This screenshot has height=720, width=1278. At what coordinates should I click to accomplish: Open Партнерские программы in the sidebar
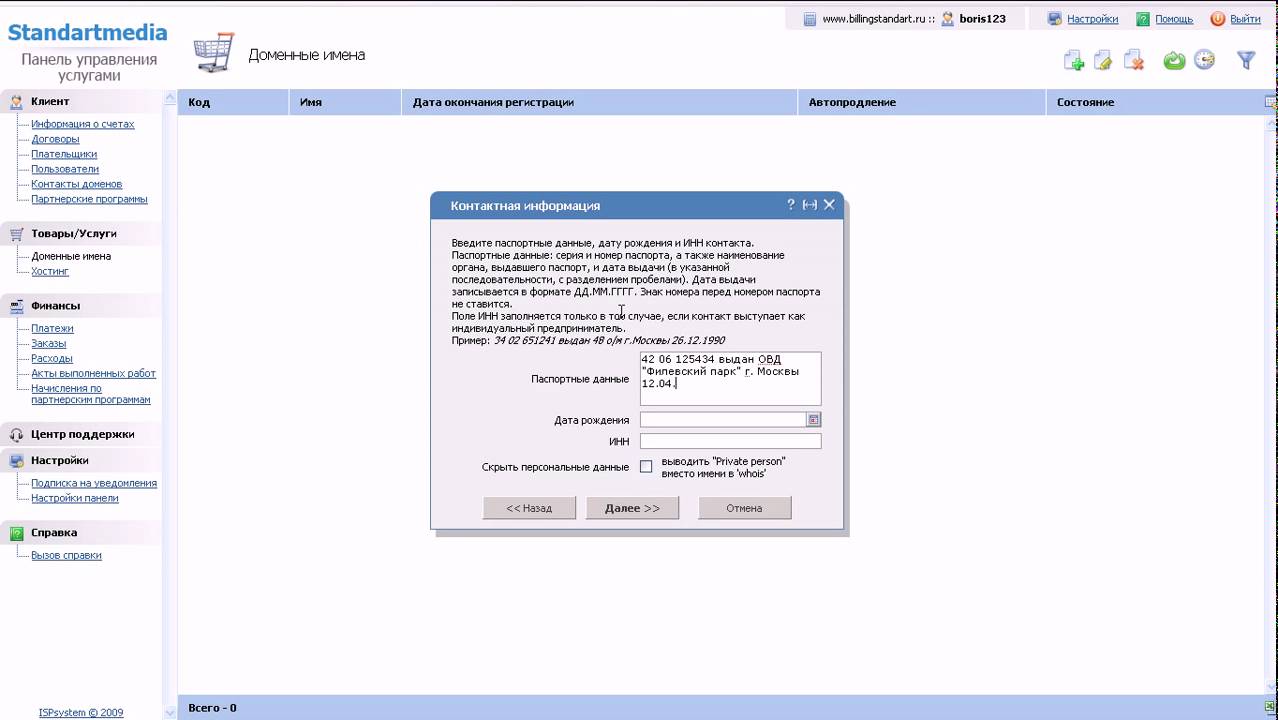(89, 199)
